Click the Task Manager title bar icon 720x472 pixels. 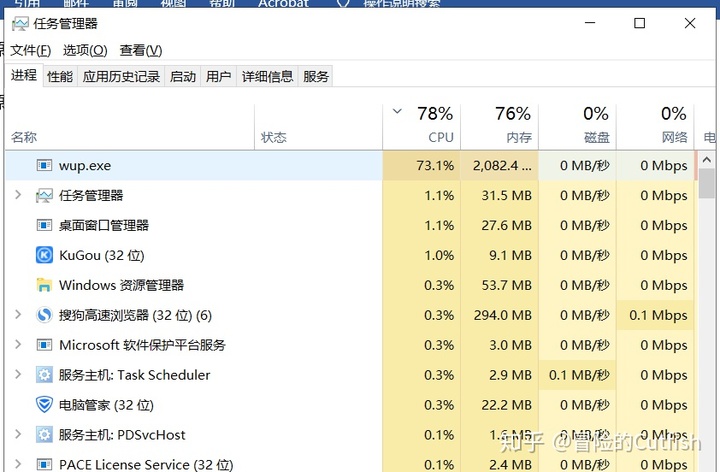click(x=20, y=23)
